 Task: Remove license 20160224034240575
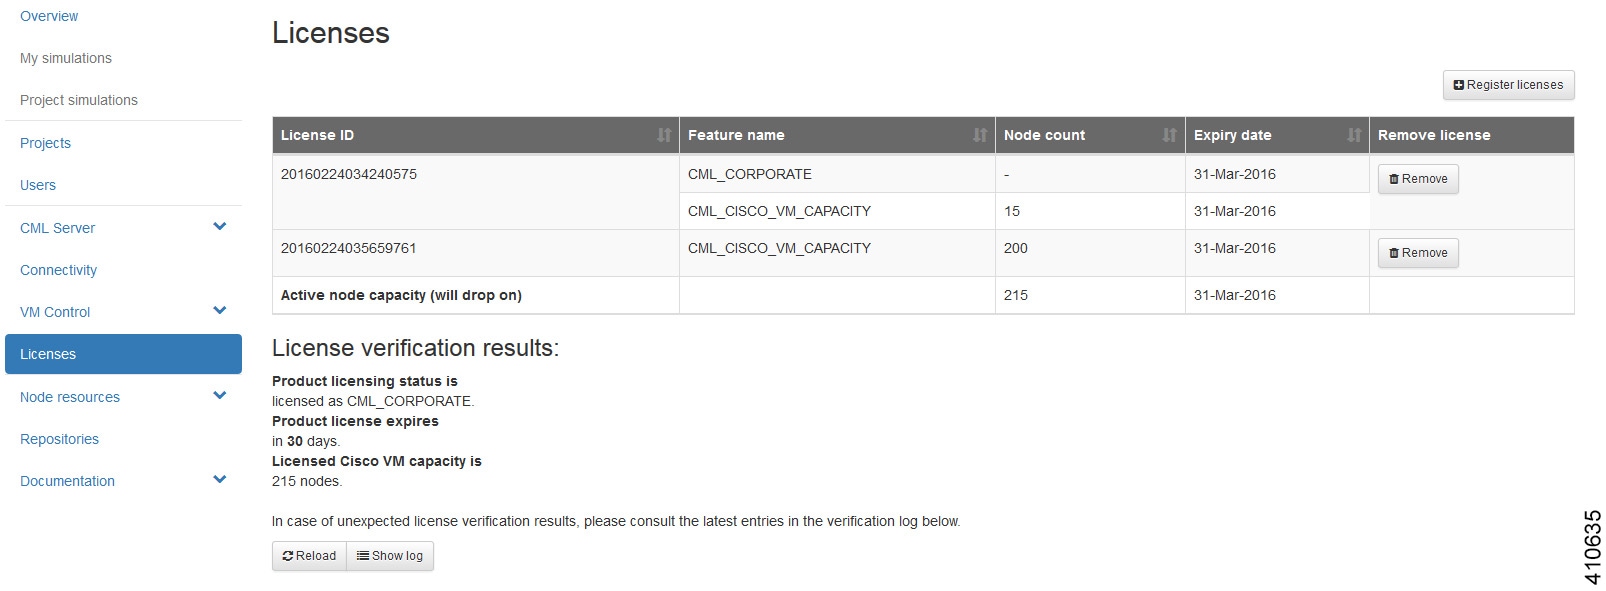(x=1418, y=179)
